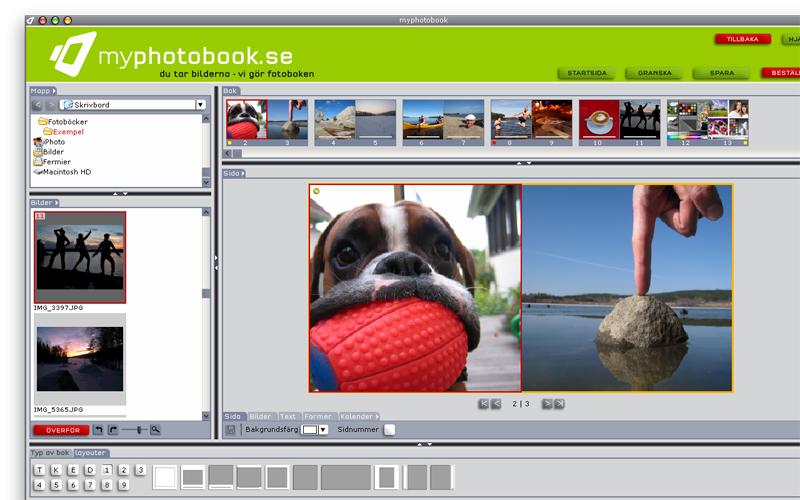Open the Skrivbord folder location dropdown
800x500 pixels.
point(201,104)
